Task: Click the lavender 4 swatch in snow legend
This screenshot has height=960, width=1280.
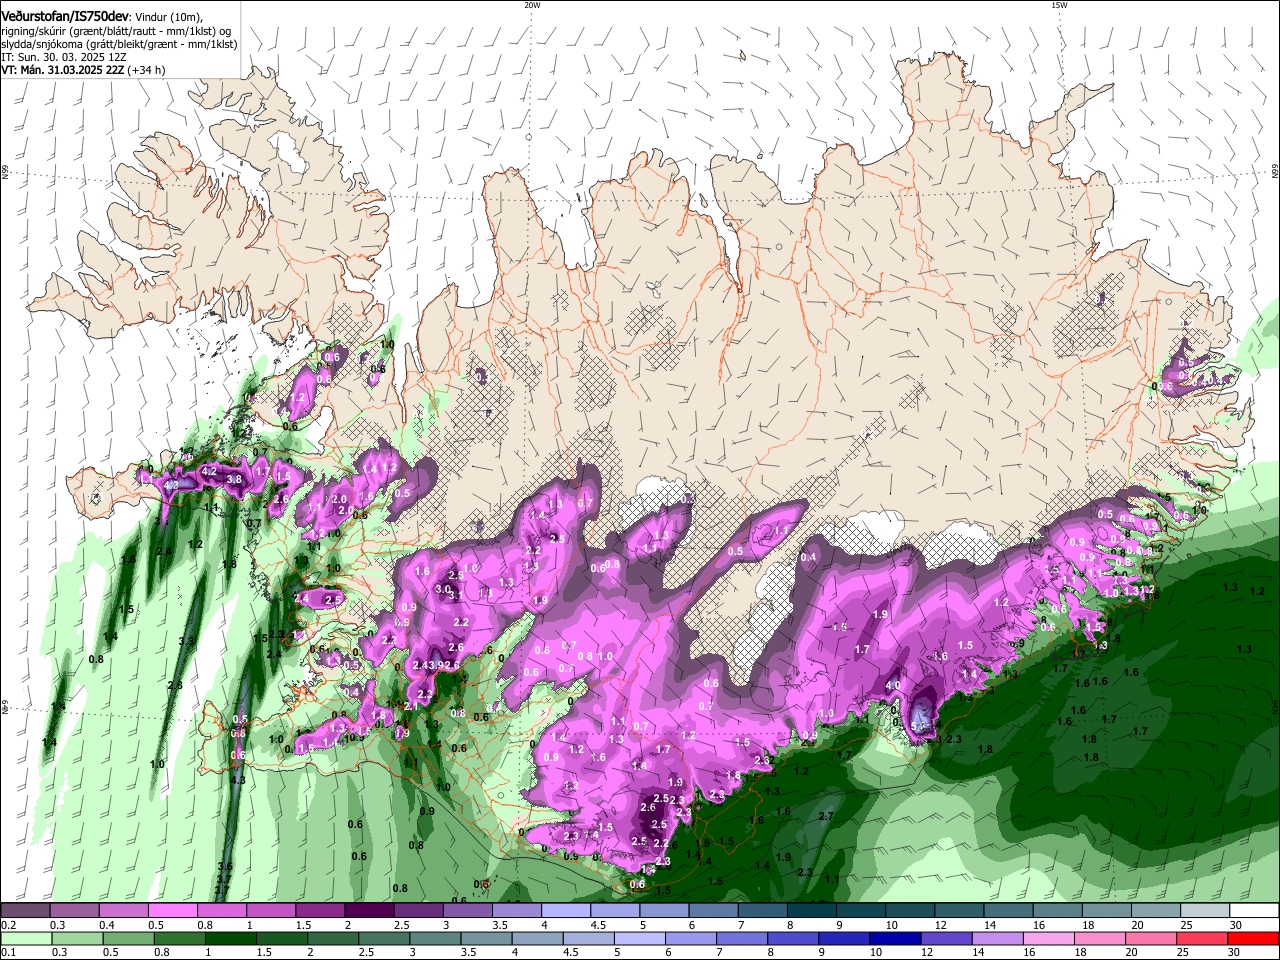Action: [566, 911]
